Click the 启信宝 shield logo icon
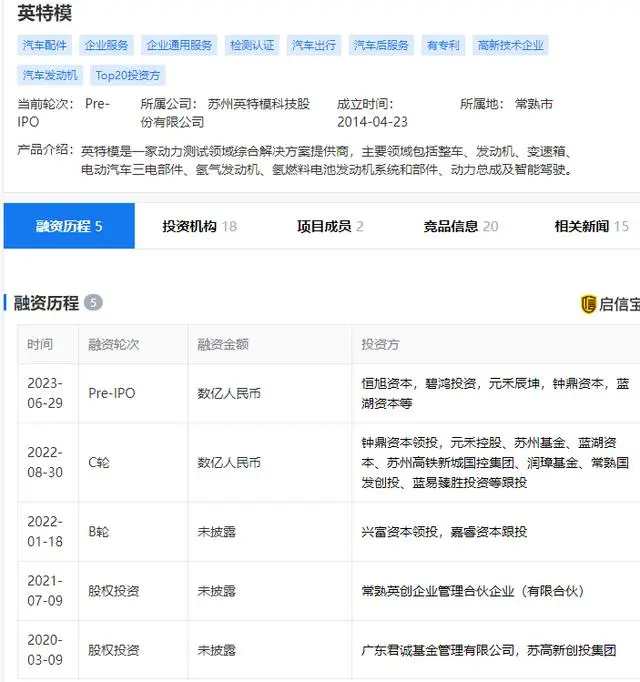The height and width of the screenshot is (682, 640). point(588,304)
